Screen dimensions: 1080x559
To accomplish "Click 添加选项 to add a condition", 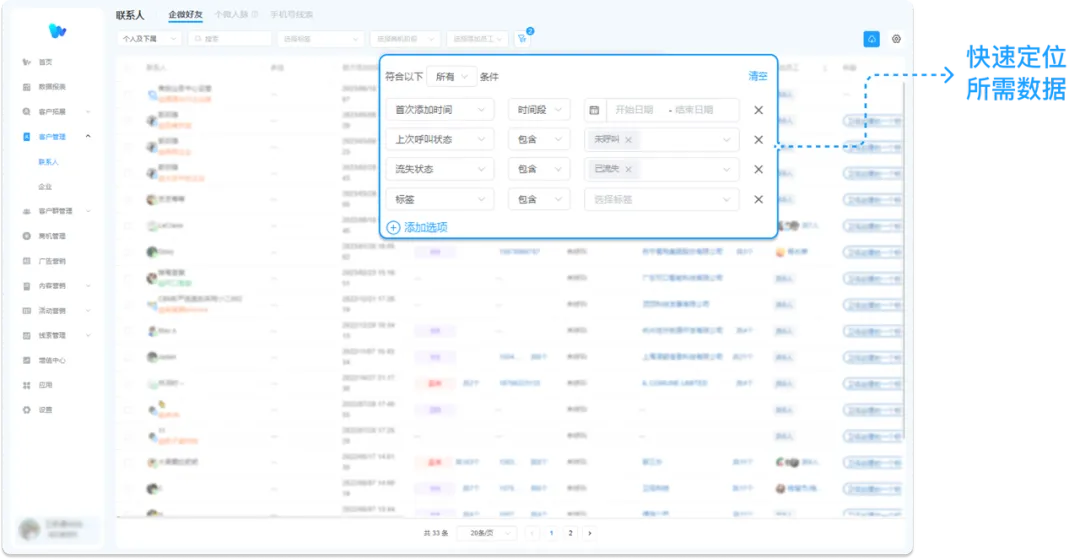I will point(417,227).
